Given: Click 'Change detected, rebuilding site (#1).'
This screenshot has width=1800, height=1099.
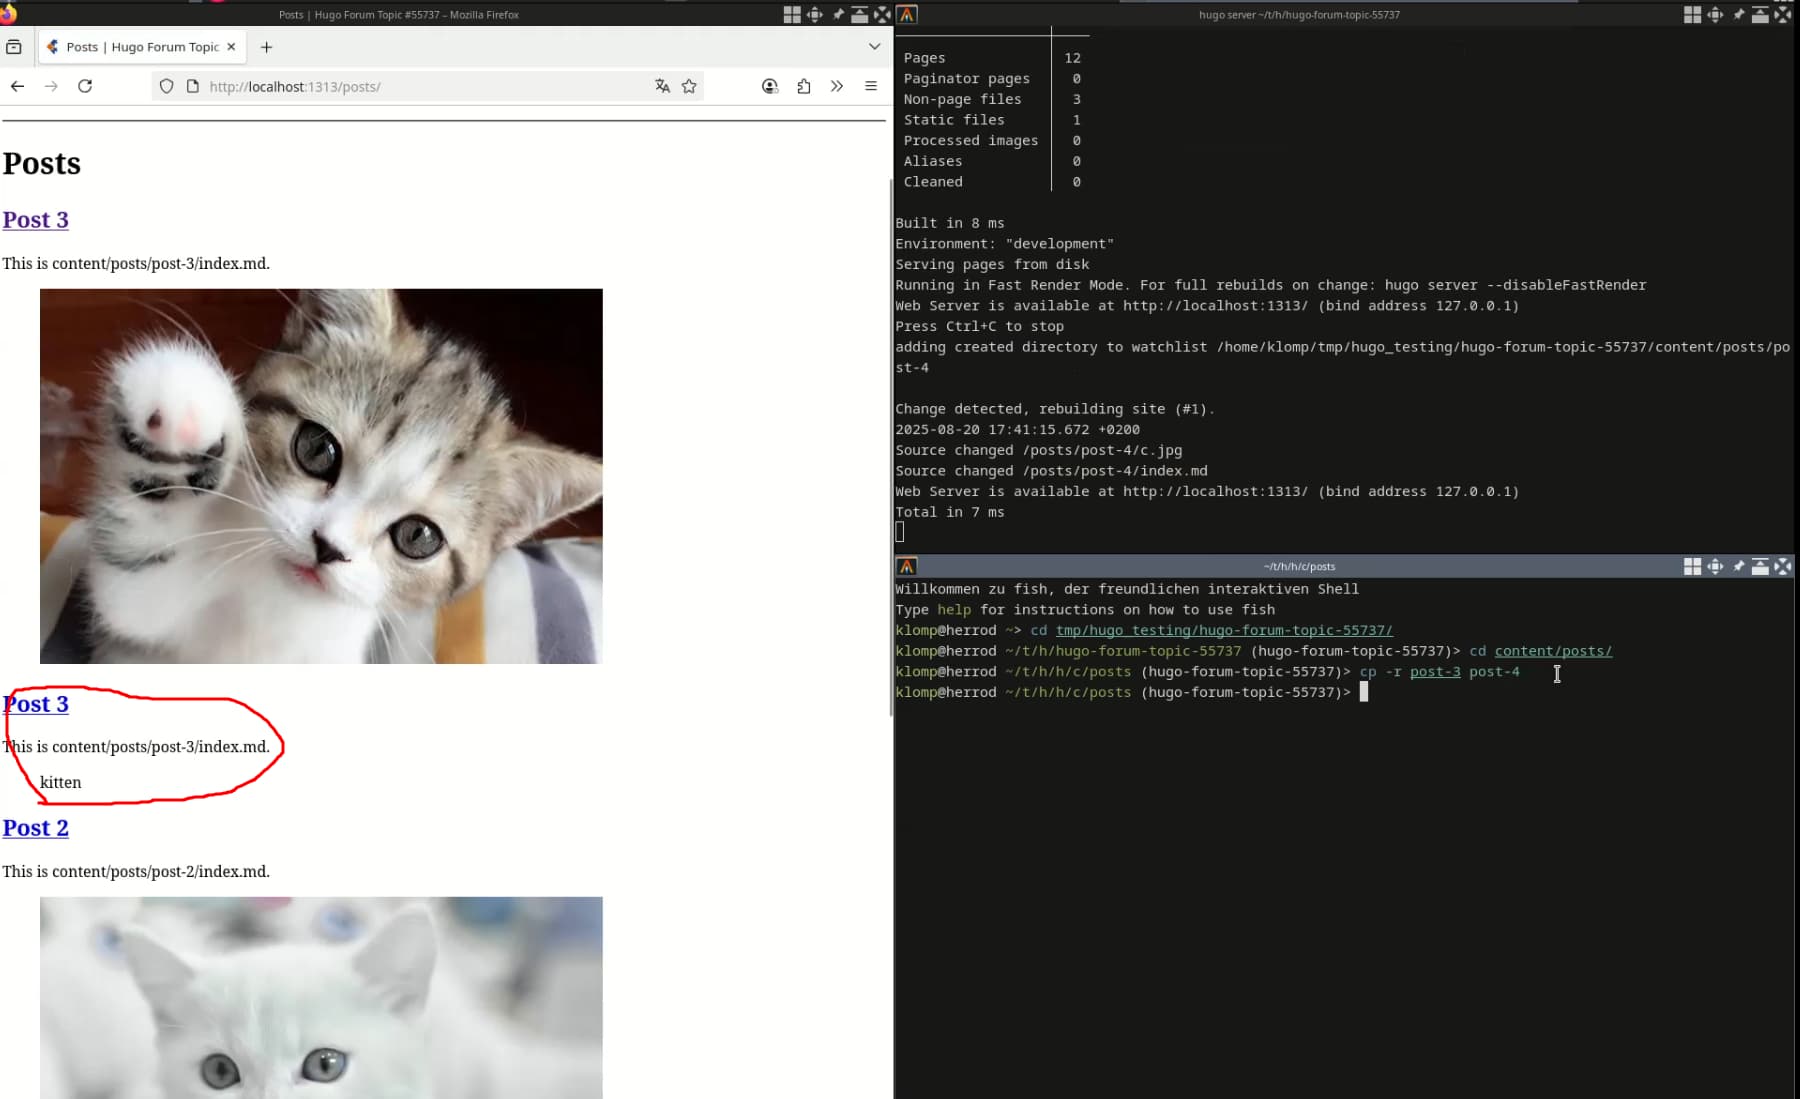Looking at the screenshot, I should (x=1055, y=409).
